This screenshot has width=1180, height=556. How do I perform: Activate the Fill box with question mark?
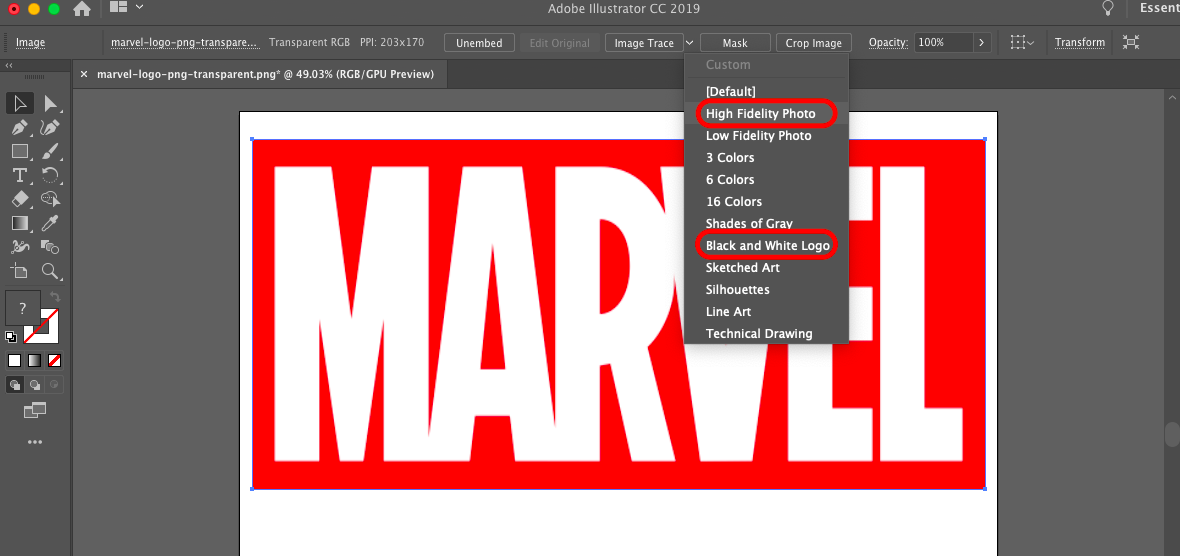(23, 308)
